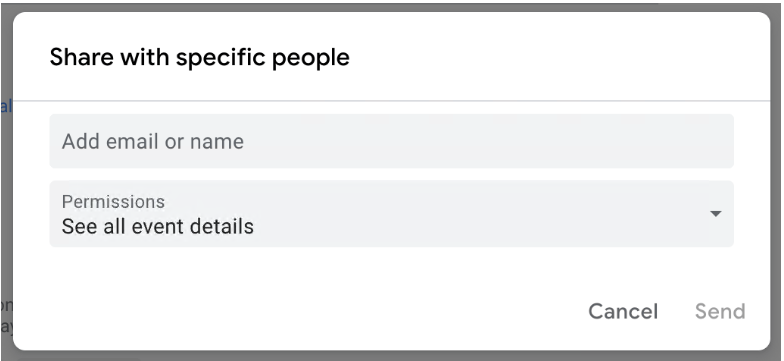The width and height of the screenshot is (784, 361).
Task: Send the calendar sharing invitation
Action: point(720,312)
